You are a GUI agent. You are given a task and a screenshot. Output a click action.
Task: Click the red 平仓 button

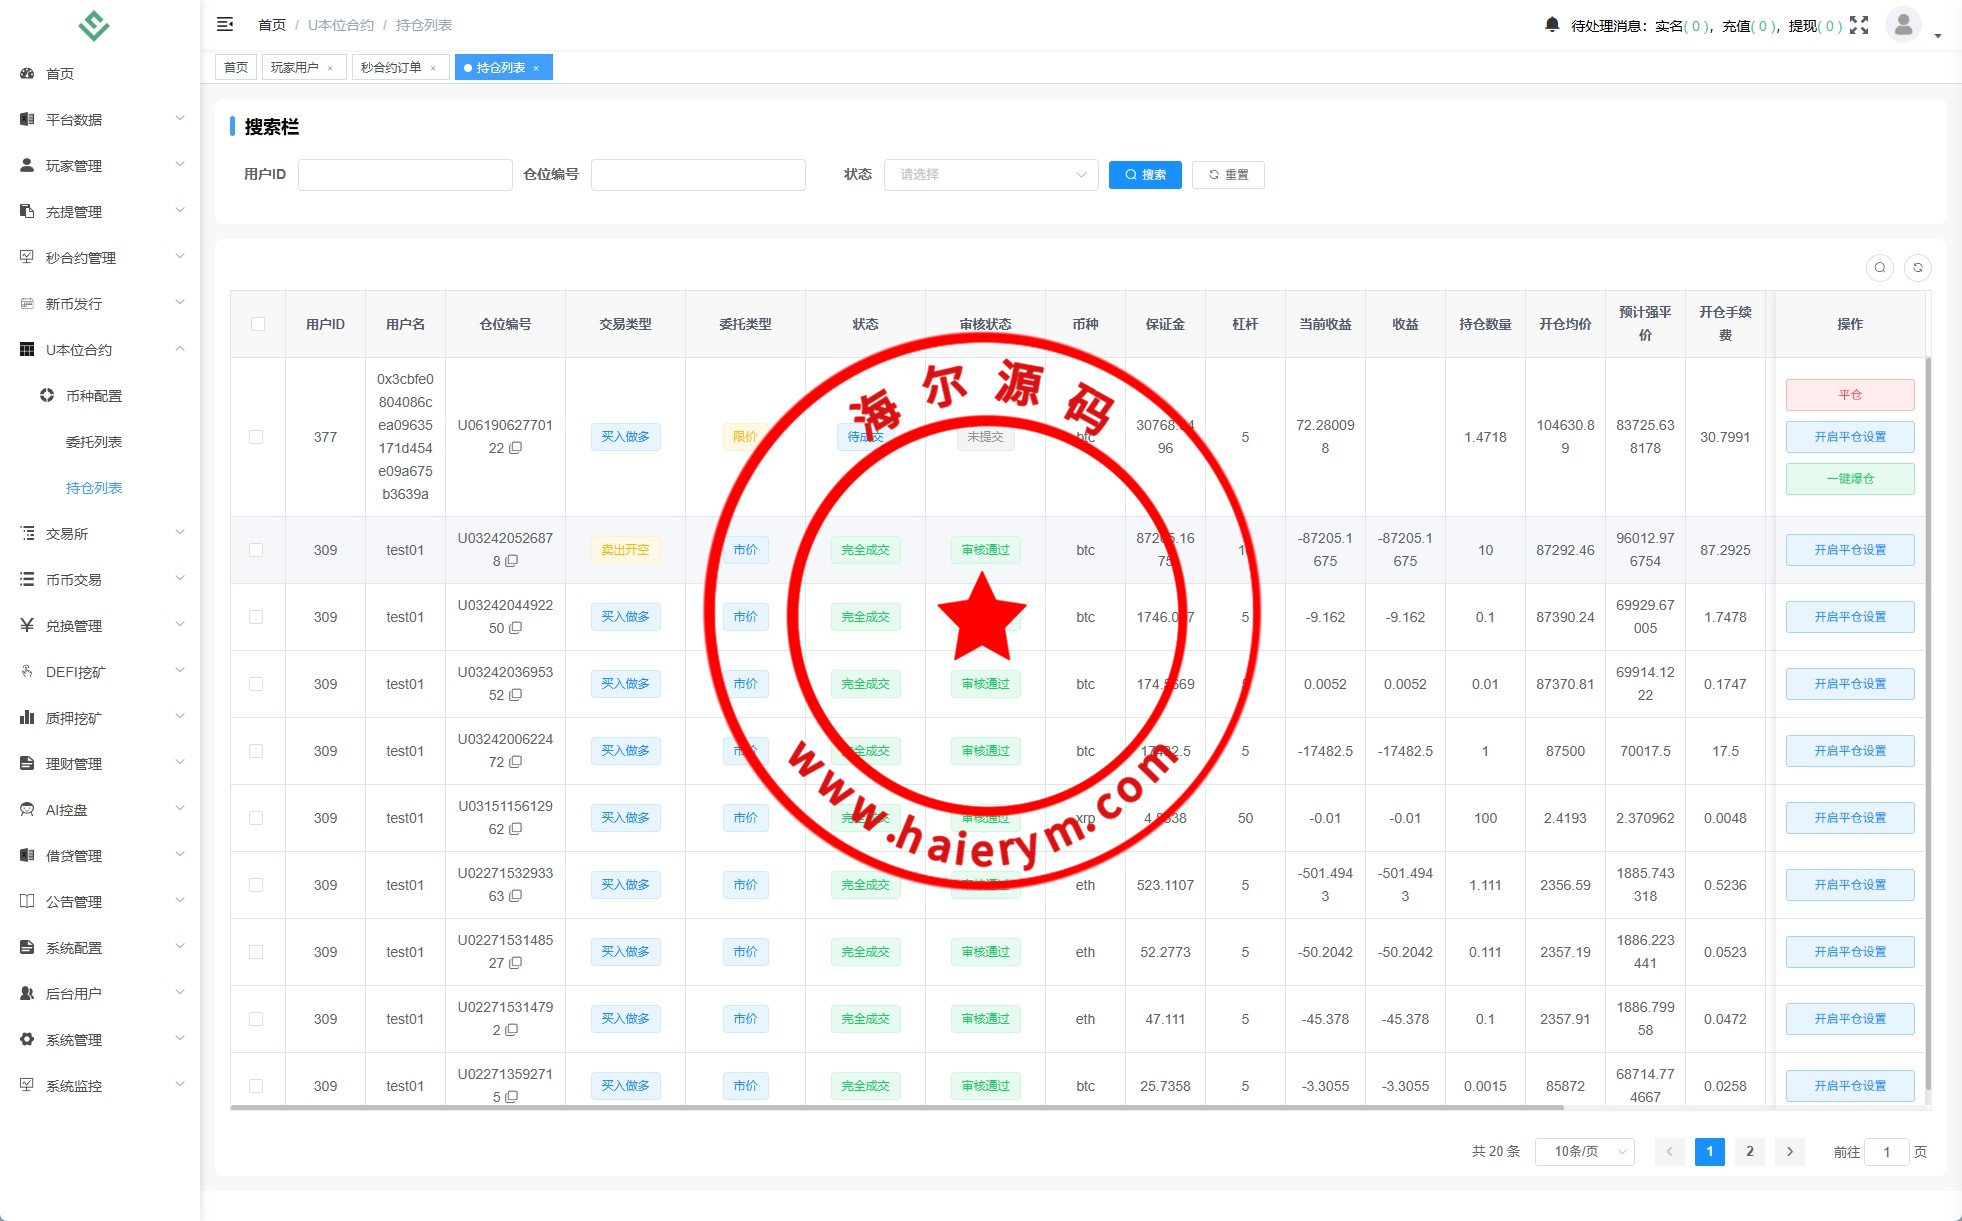[1849, 395]
